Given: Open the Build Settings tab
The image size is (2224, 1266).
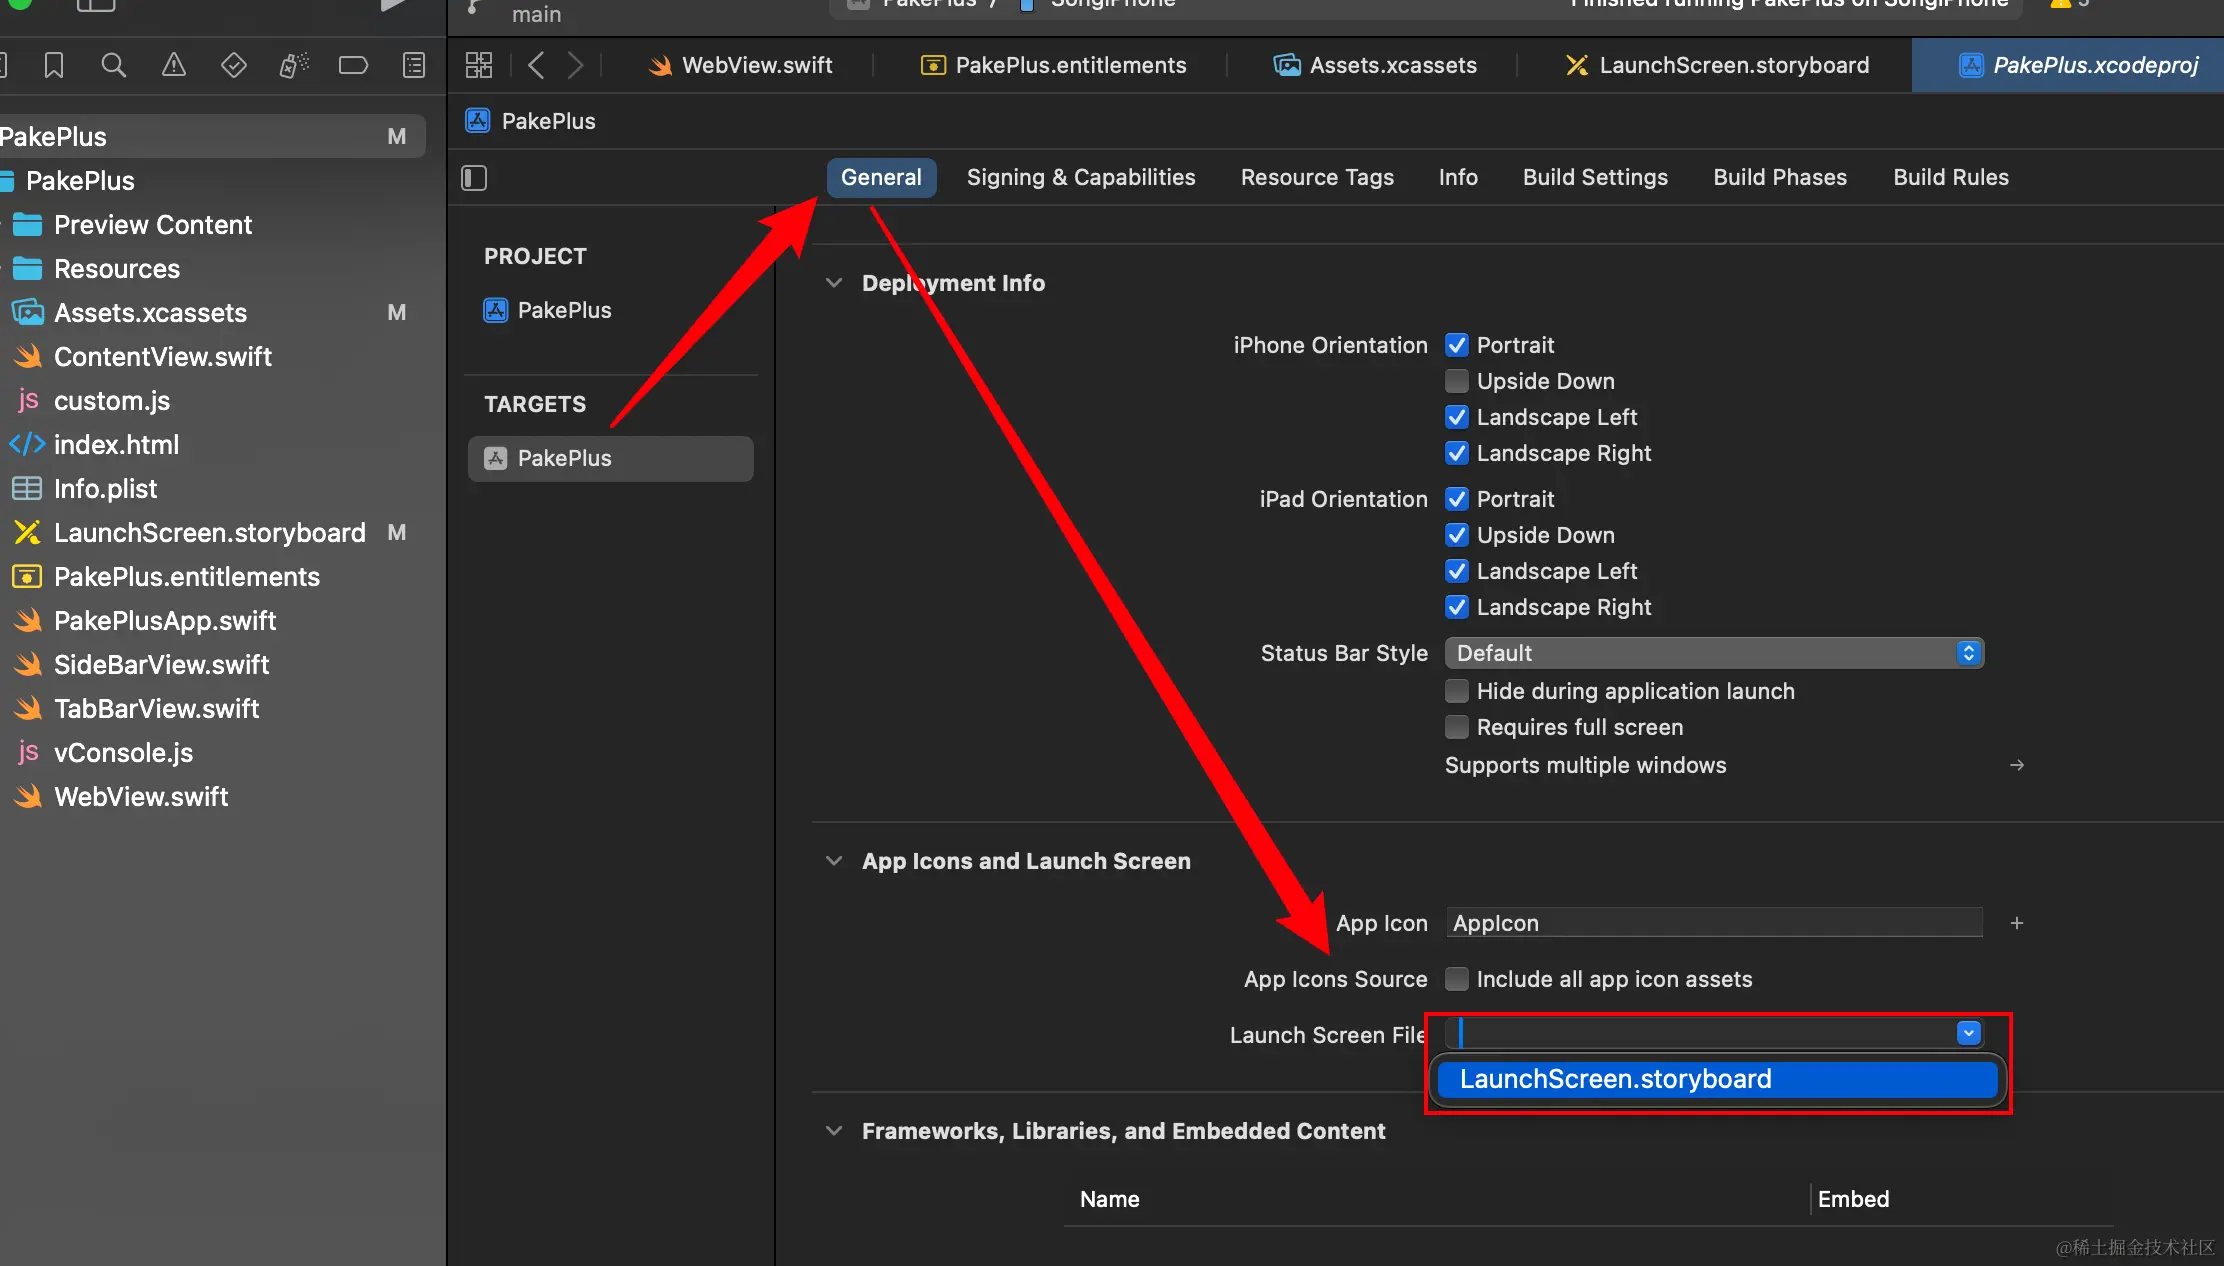Looking at the screenshot, I should [x=1594, y=178].
